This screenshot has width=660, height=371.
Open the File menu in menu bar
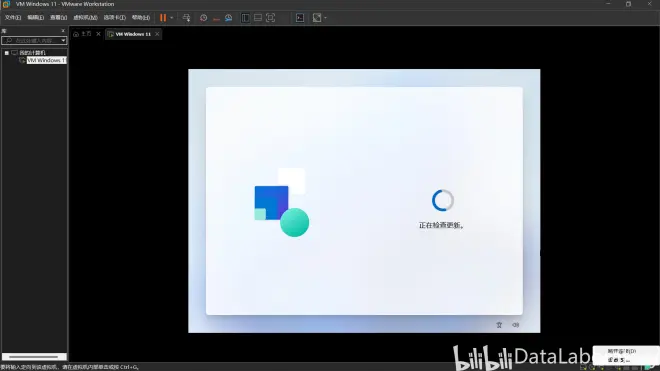13,18
